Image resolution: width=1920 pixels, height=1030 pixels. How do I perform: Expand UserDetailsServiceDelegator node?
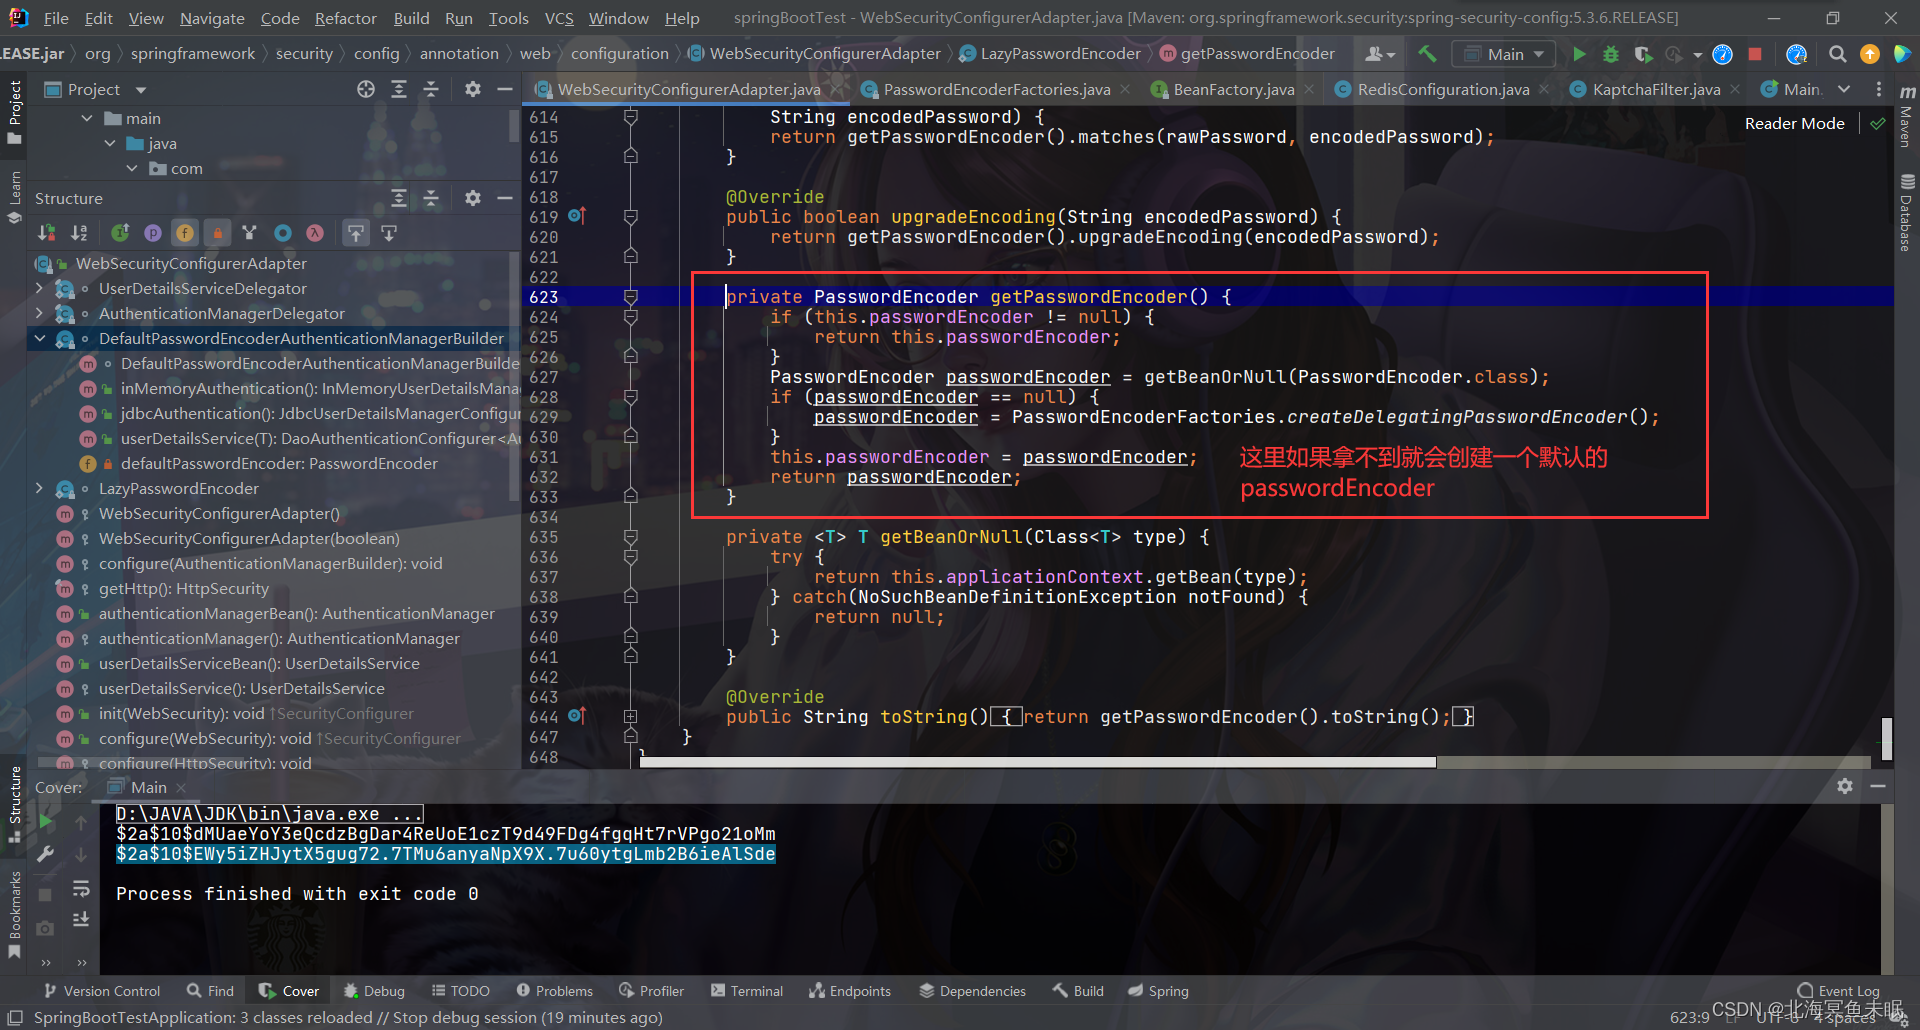pyautogui.click(x=39, y=288)
